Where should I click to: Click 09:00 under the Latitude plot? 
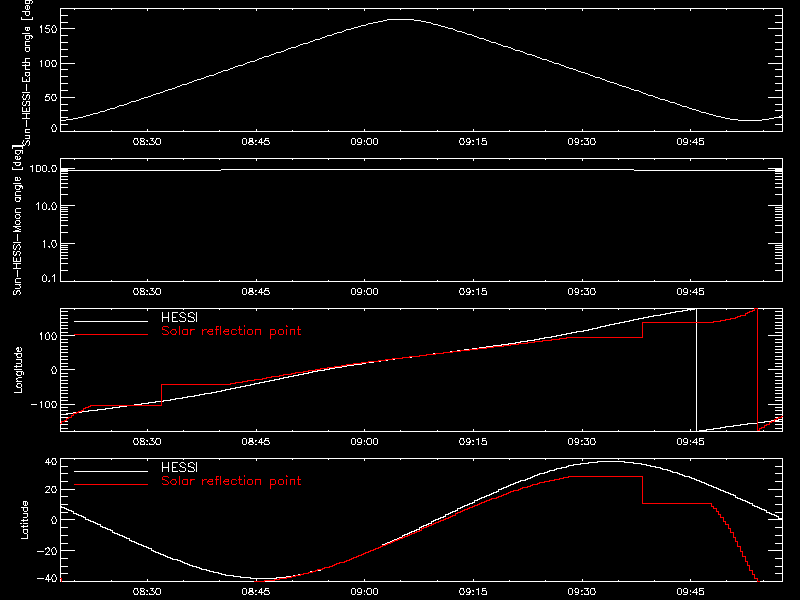364,592
